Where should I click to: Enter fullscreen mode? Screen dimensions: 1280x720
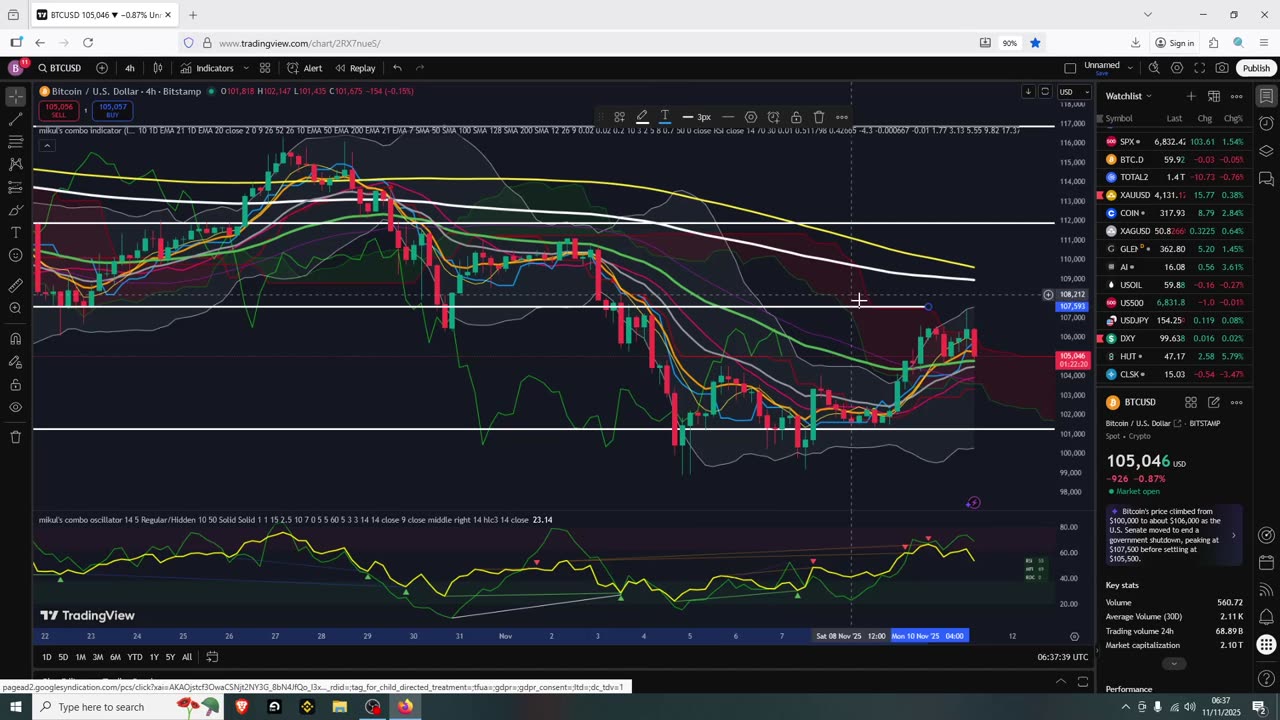(x=1199, y=68)
